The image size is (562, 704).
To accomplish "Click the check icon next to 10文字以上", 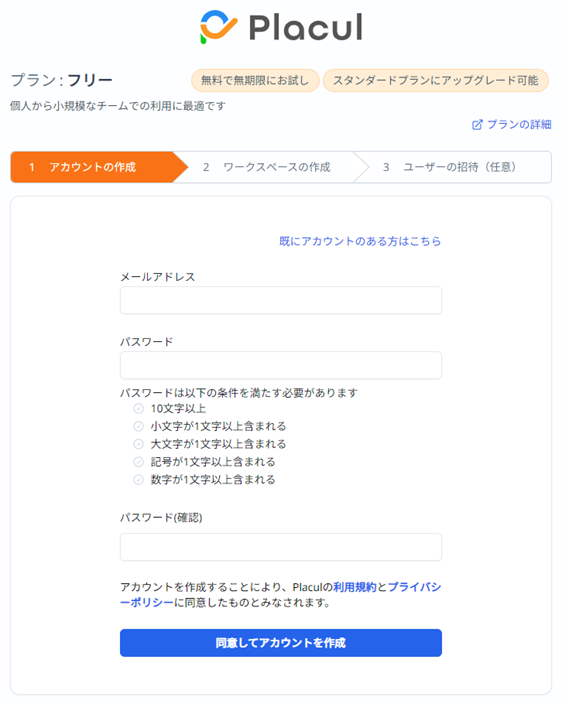I will tap(138, 409).
